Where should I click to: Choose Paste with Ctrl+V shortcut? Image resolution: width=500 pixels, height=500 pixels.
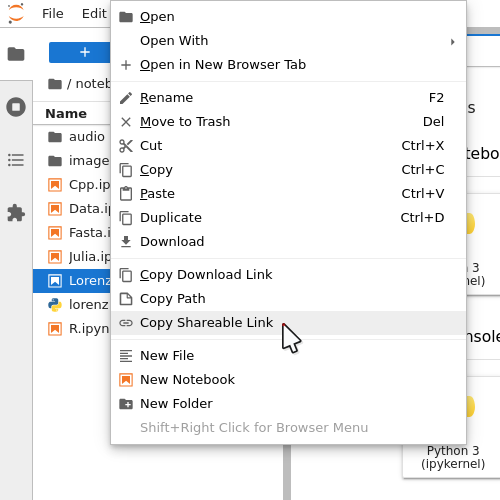288,194
